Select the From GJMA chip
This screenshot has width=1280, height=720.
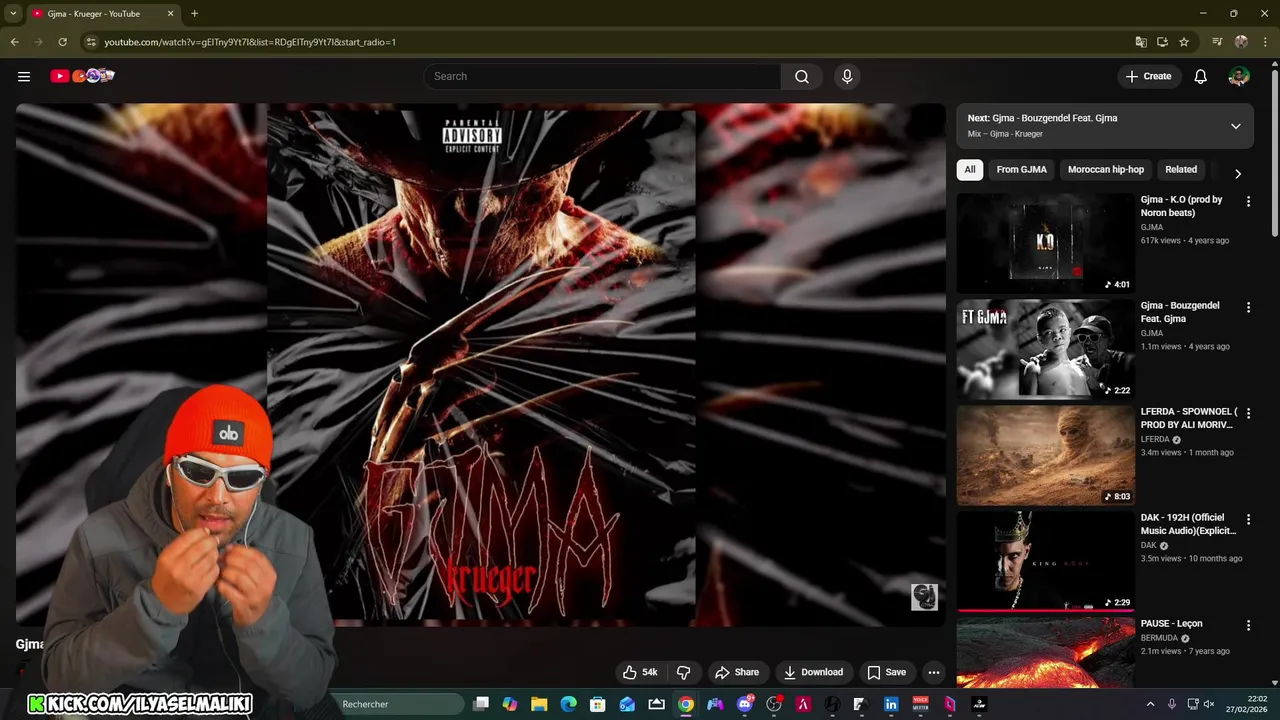tap(1021, 170)
